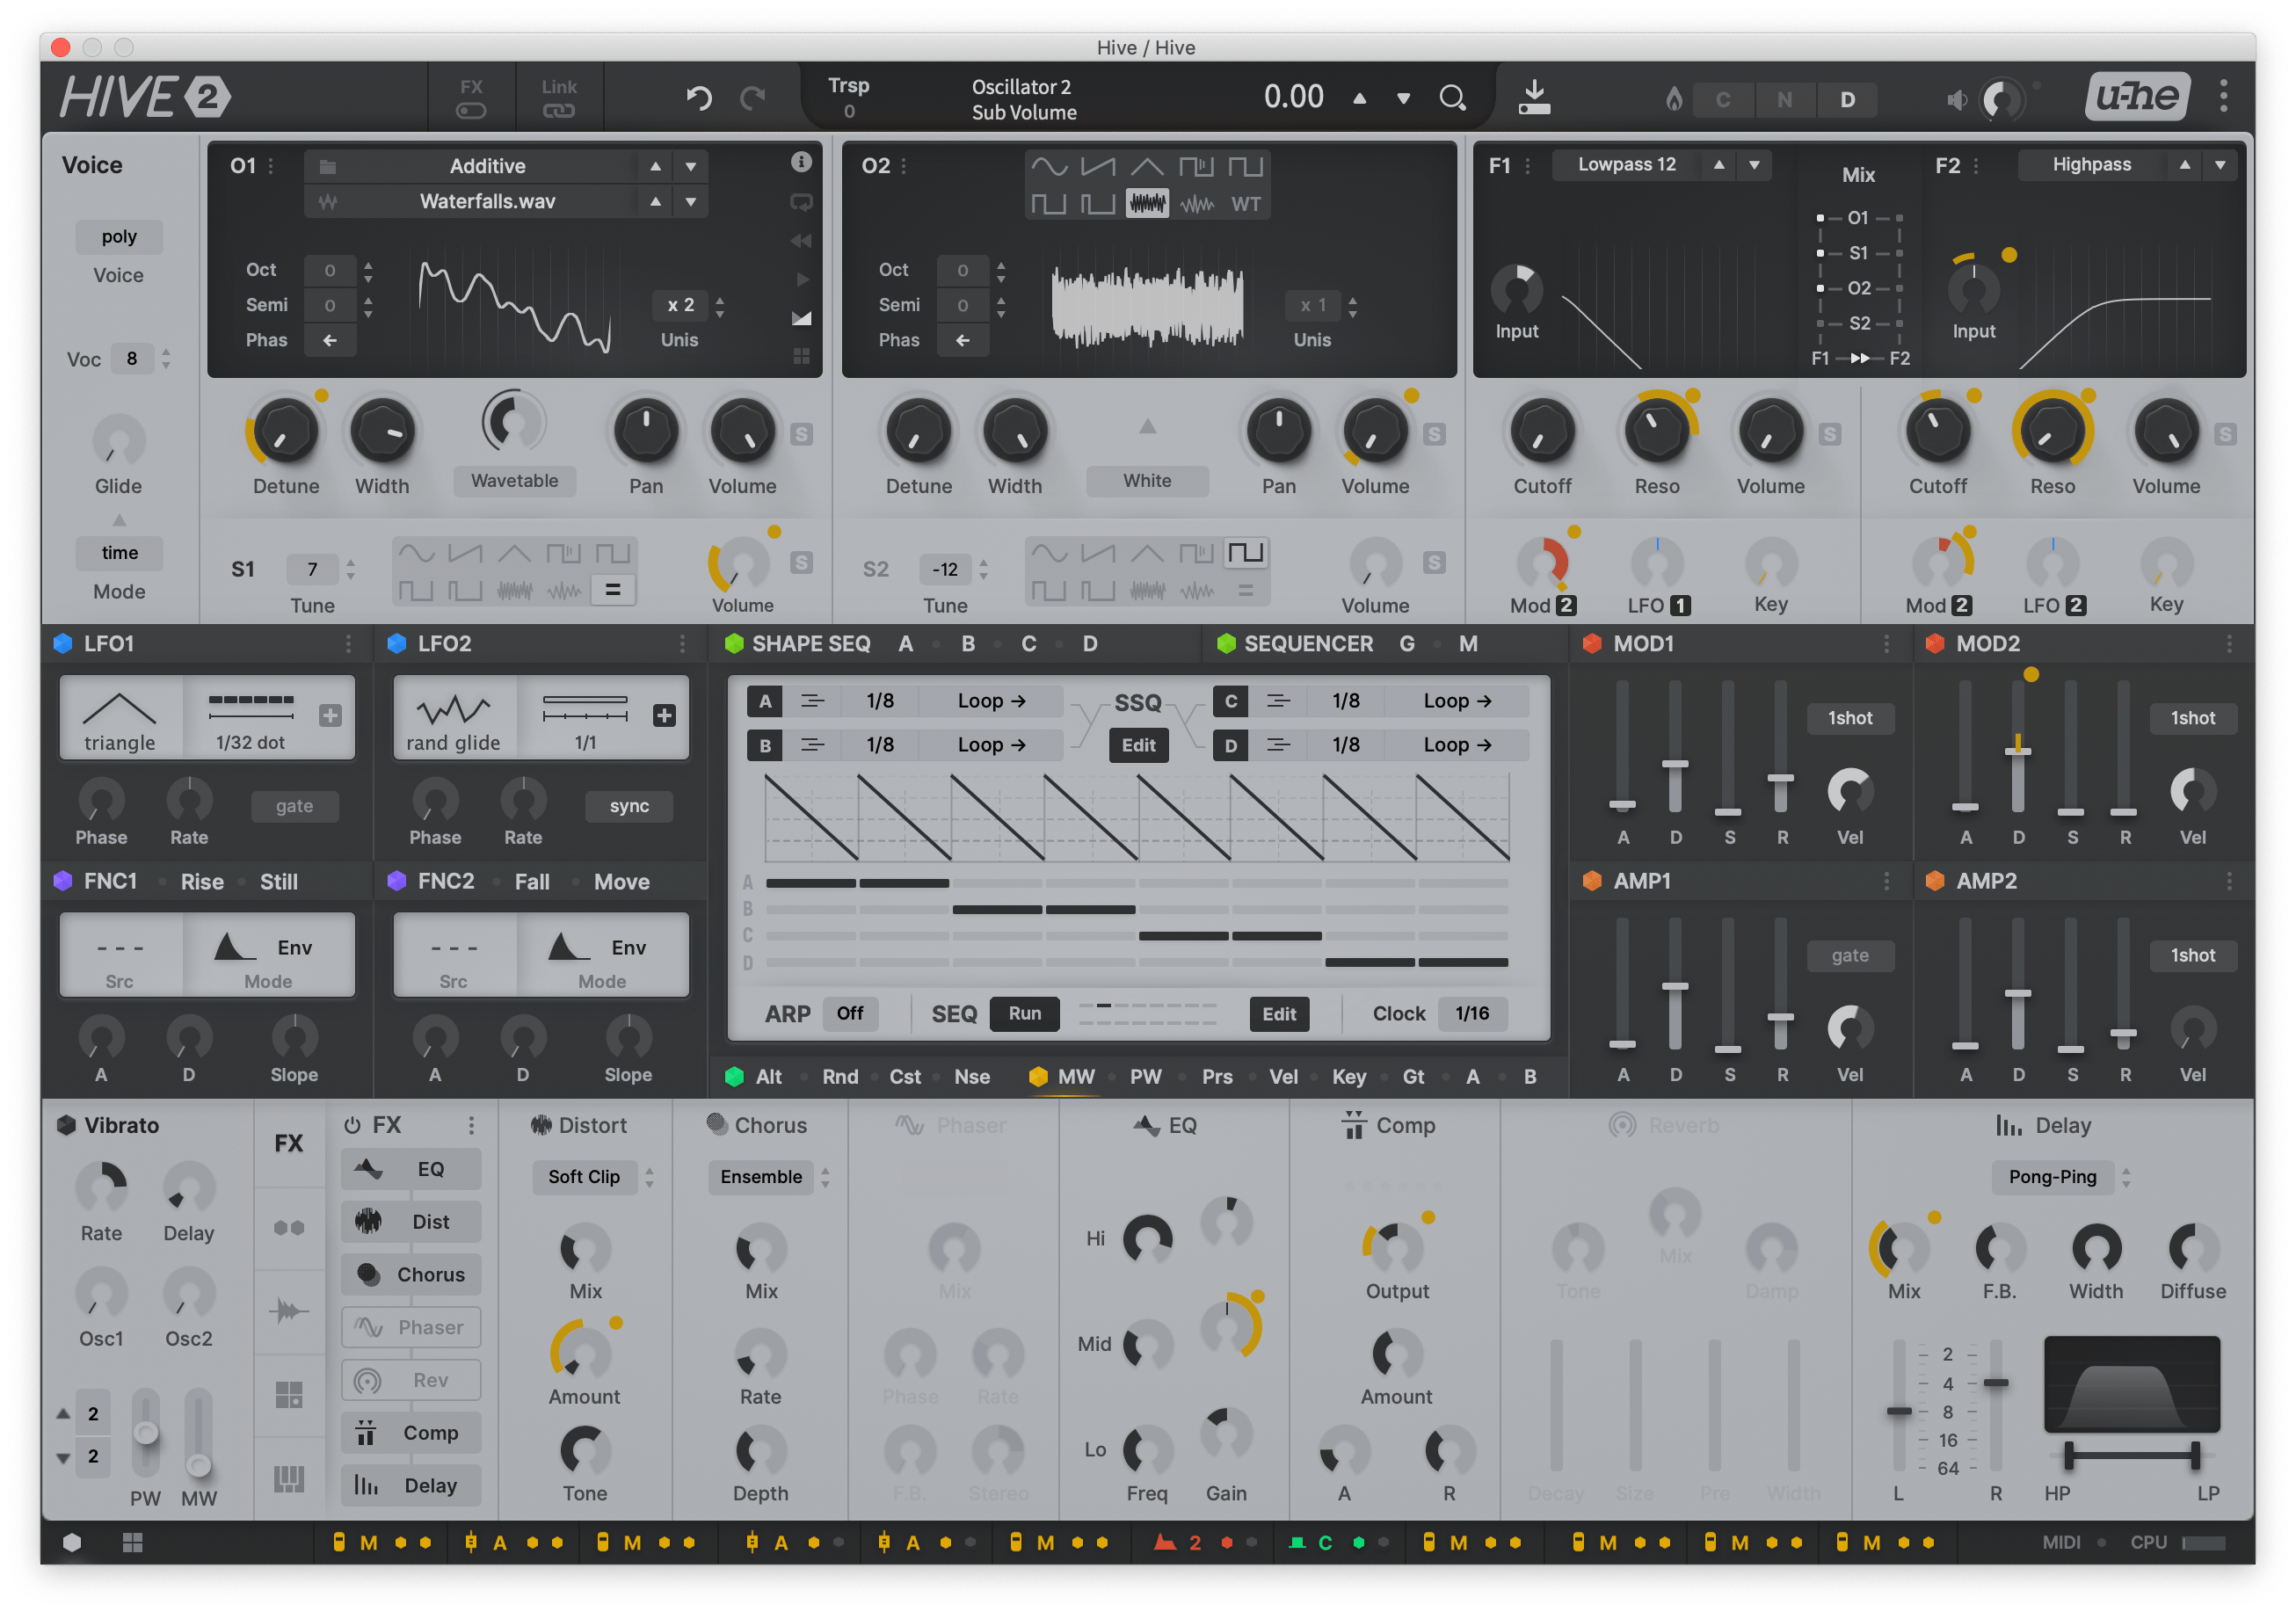
Task: Toggle the FX power button
Action: click(352, 1125)
